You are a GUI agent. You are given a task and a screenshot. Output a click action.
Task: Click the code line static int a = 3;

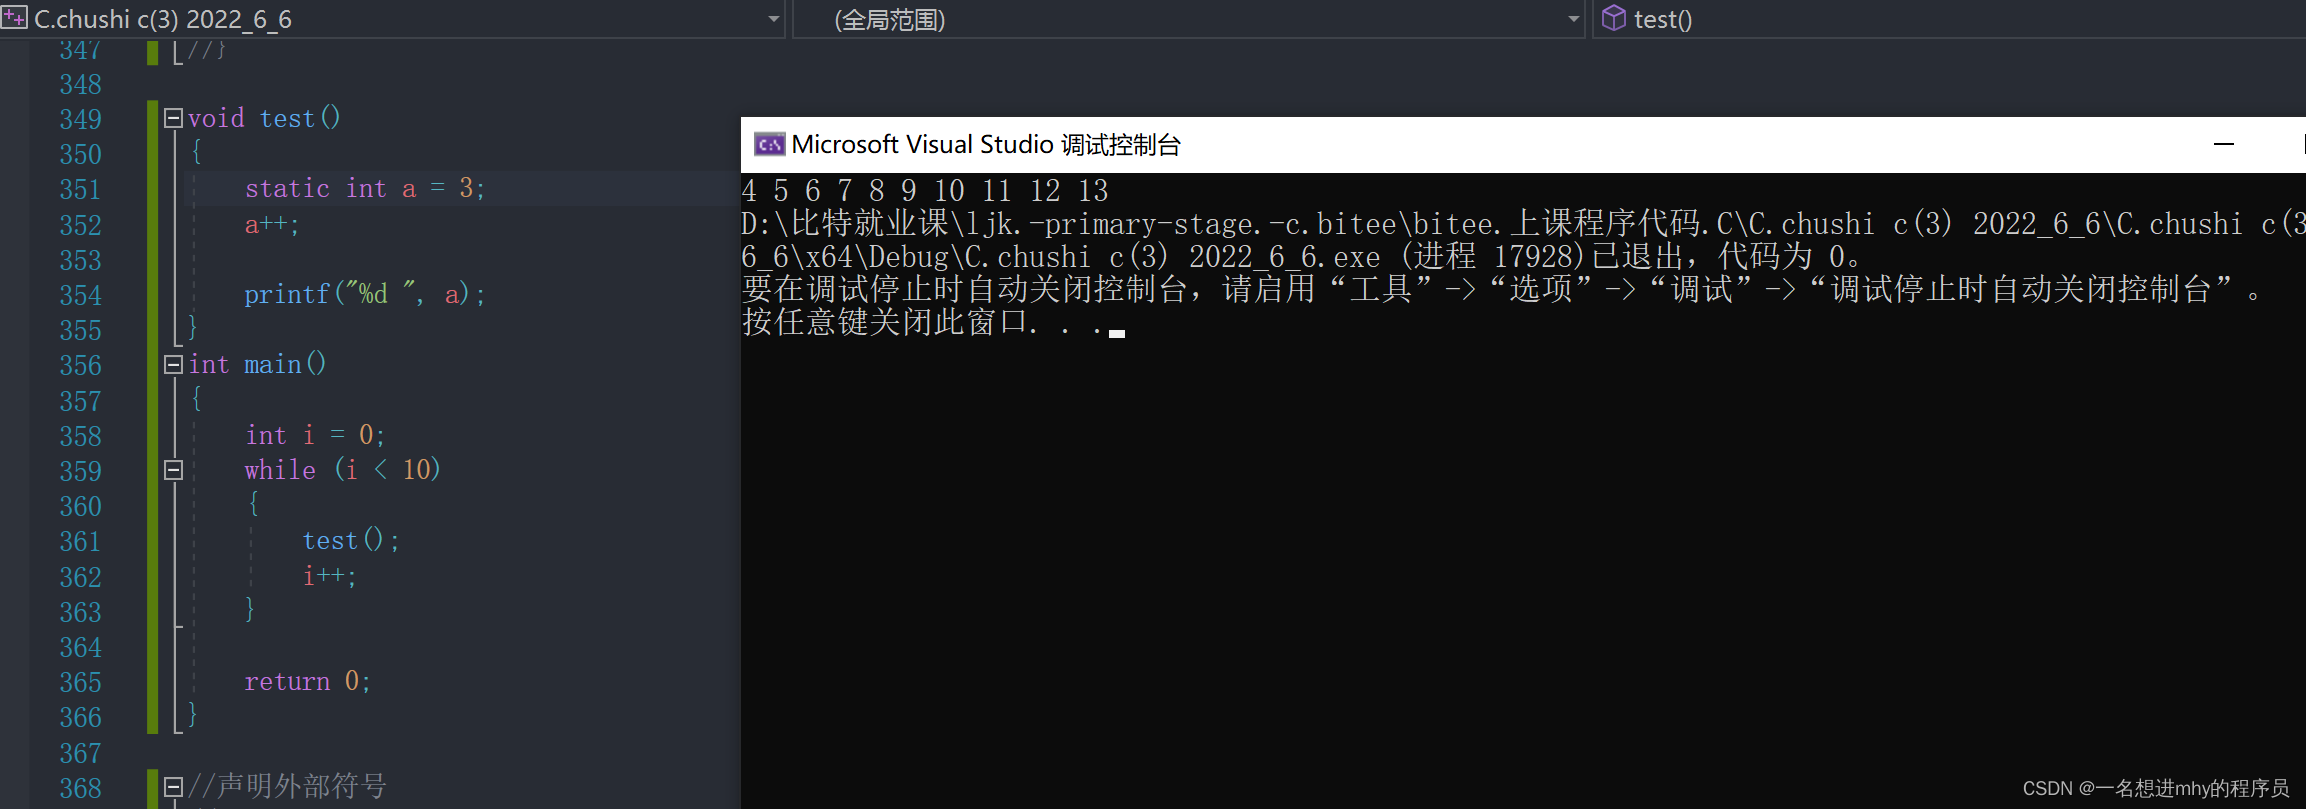(x=365, y=188)
